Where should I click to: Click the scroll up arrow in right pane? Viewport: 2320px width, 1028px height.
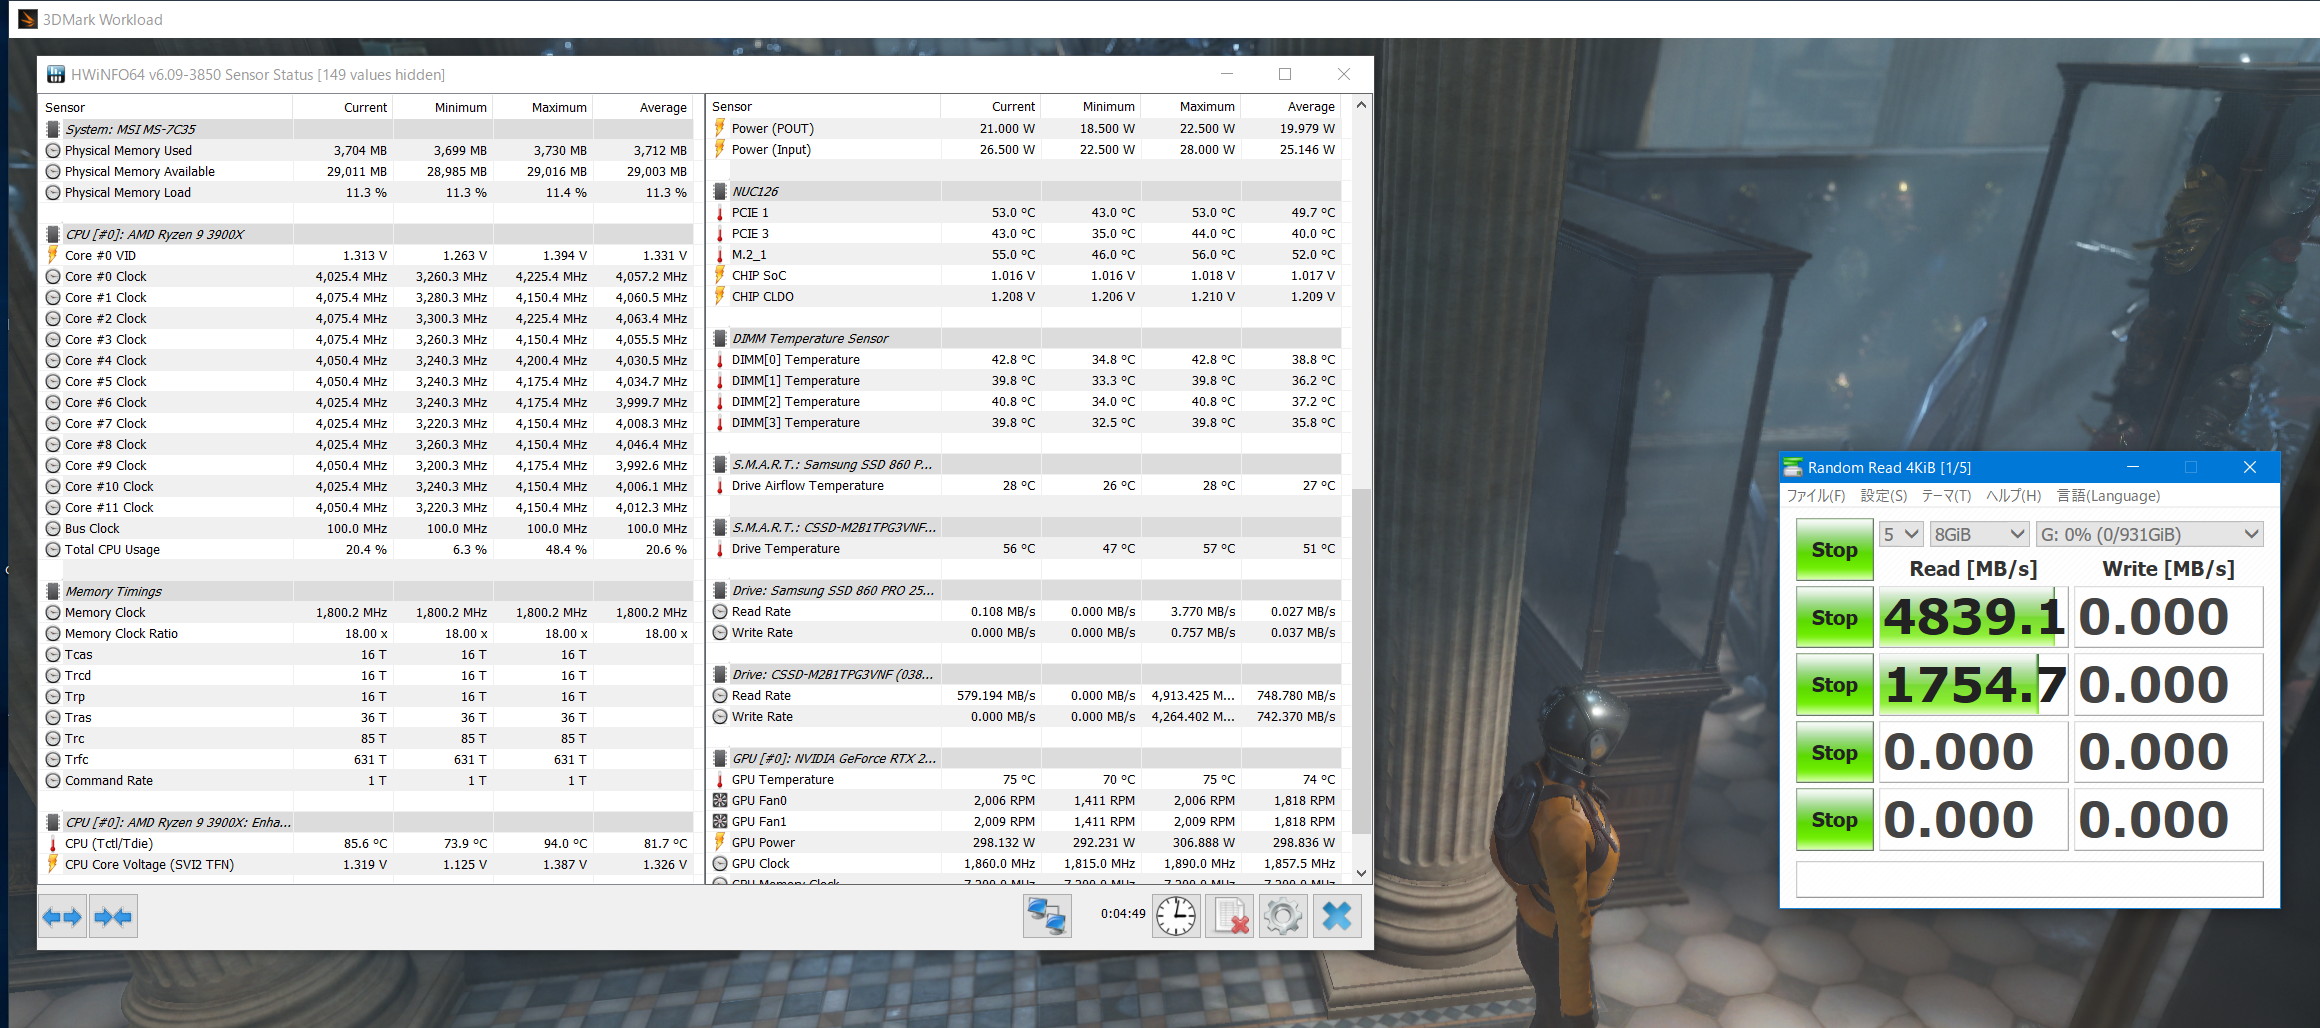click(x=1360, y=105)
